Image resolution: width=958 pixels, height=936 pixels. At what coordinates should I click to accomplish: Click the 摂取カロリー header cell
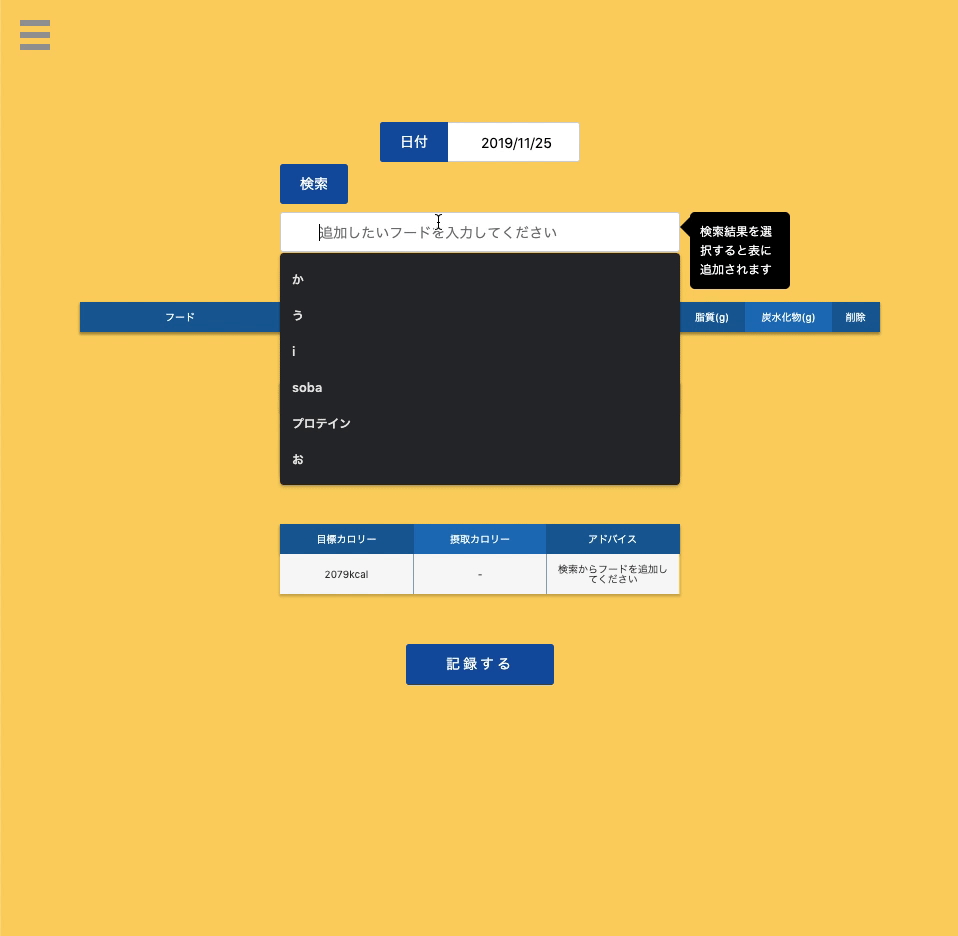pos(480,539)
